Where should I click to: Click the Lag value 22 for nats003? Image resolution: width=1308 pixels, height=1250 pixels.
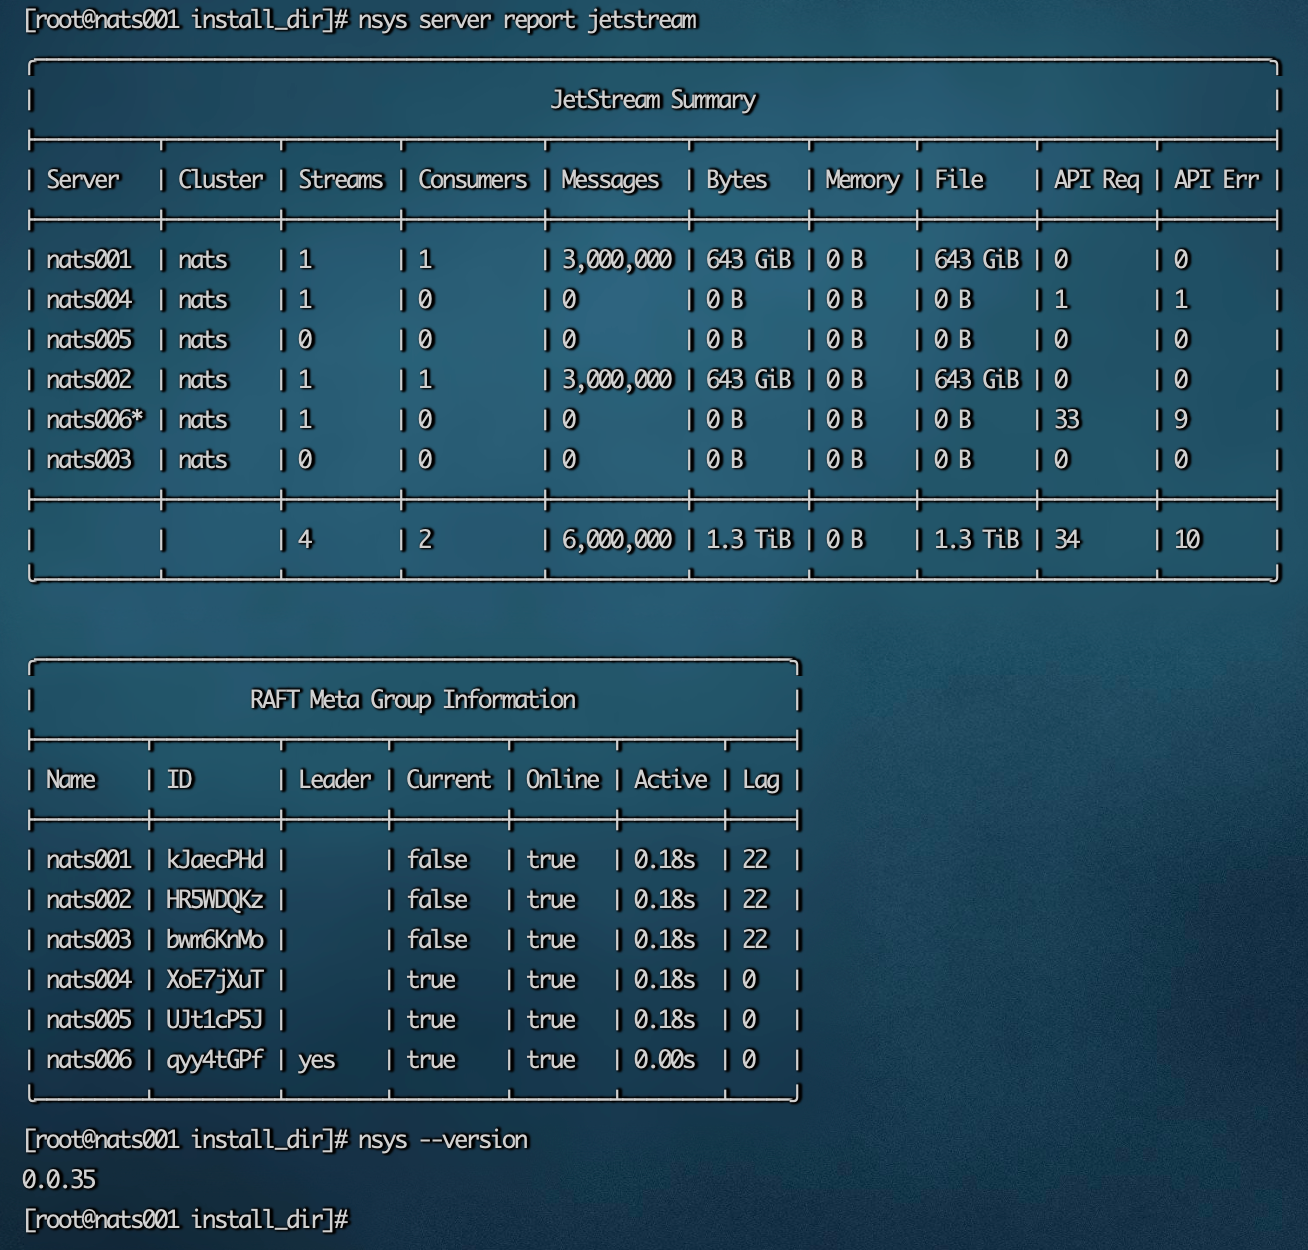point(755,939)
